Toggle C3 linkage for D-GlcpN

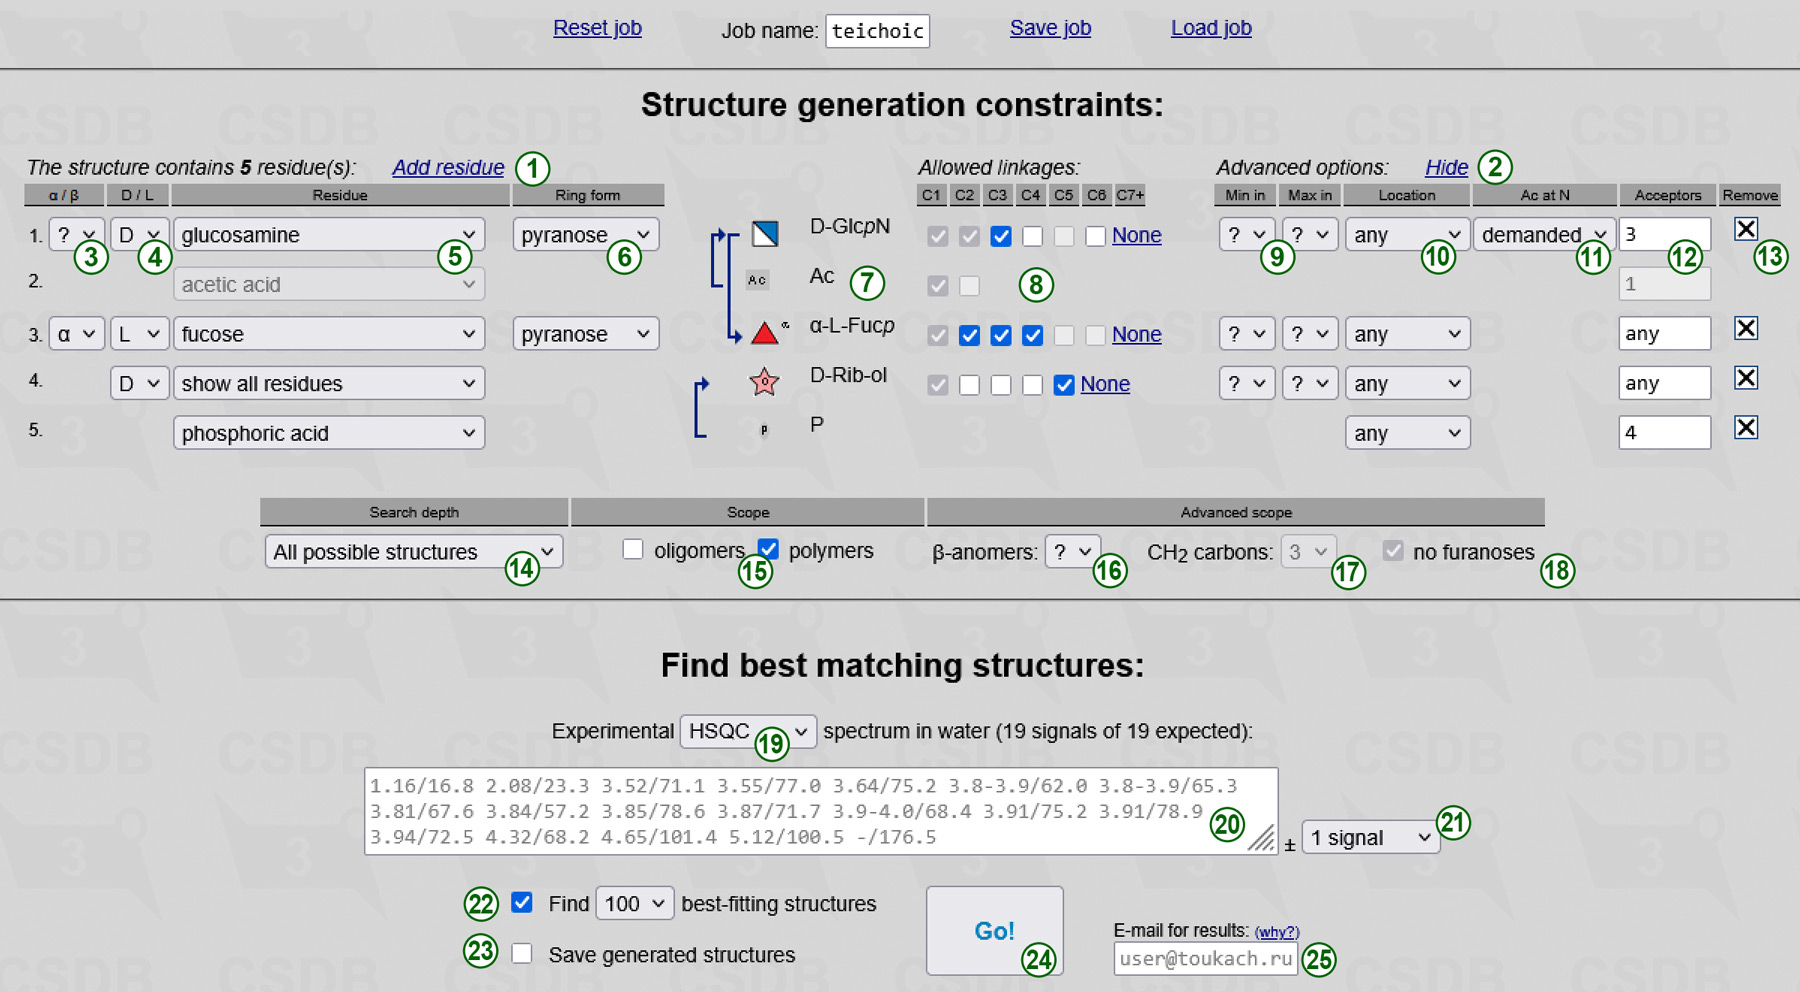pos(1001,236)
